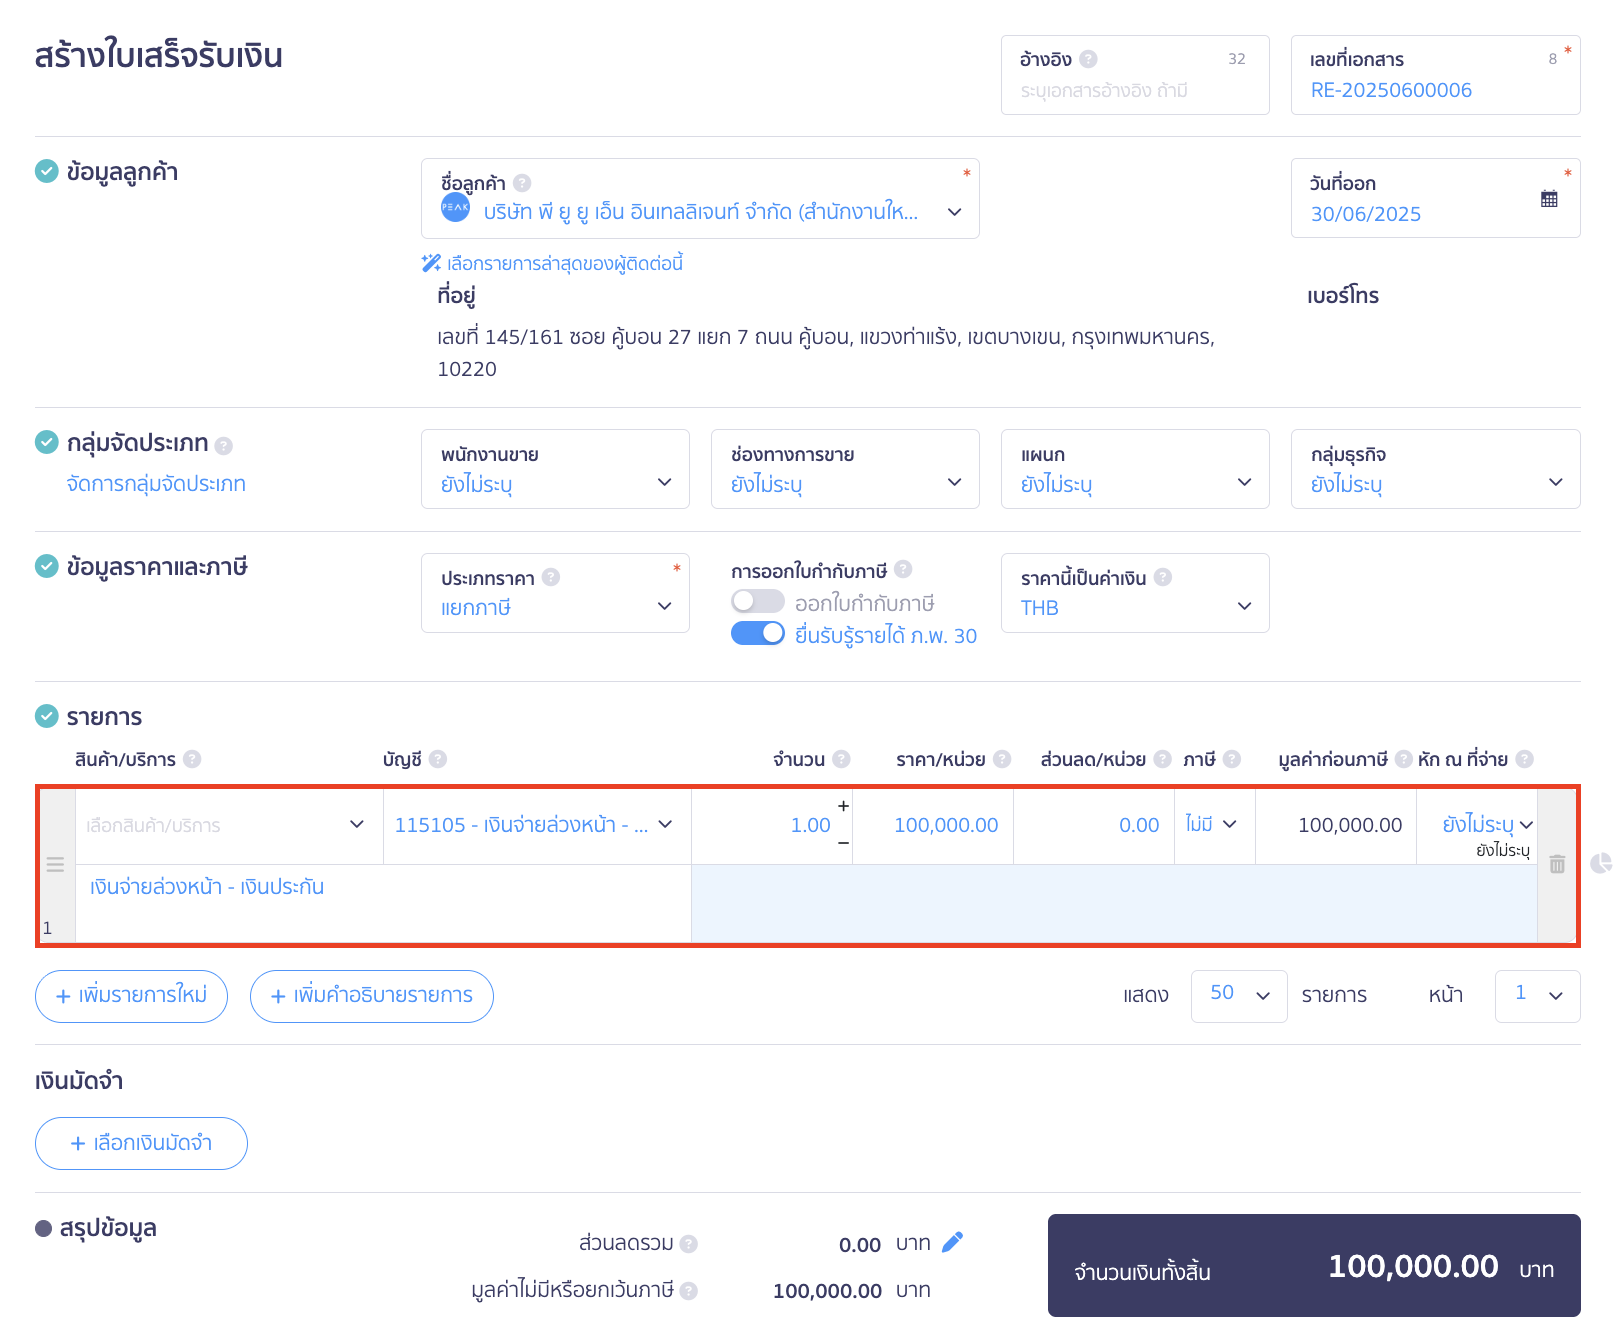Disable the ยื่นรับรู้รายได้ ภ.พ. 30 toggle

[x=757, y=634]
